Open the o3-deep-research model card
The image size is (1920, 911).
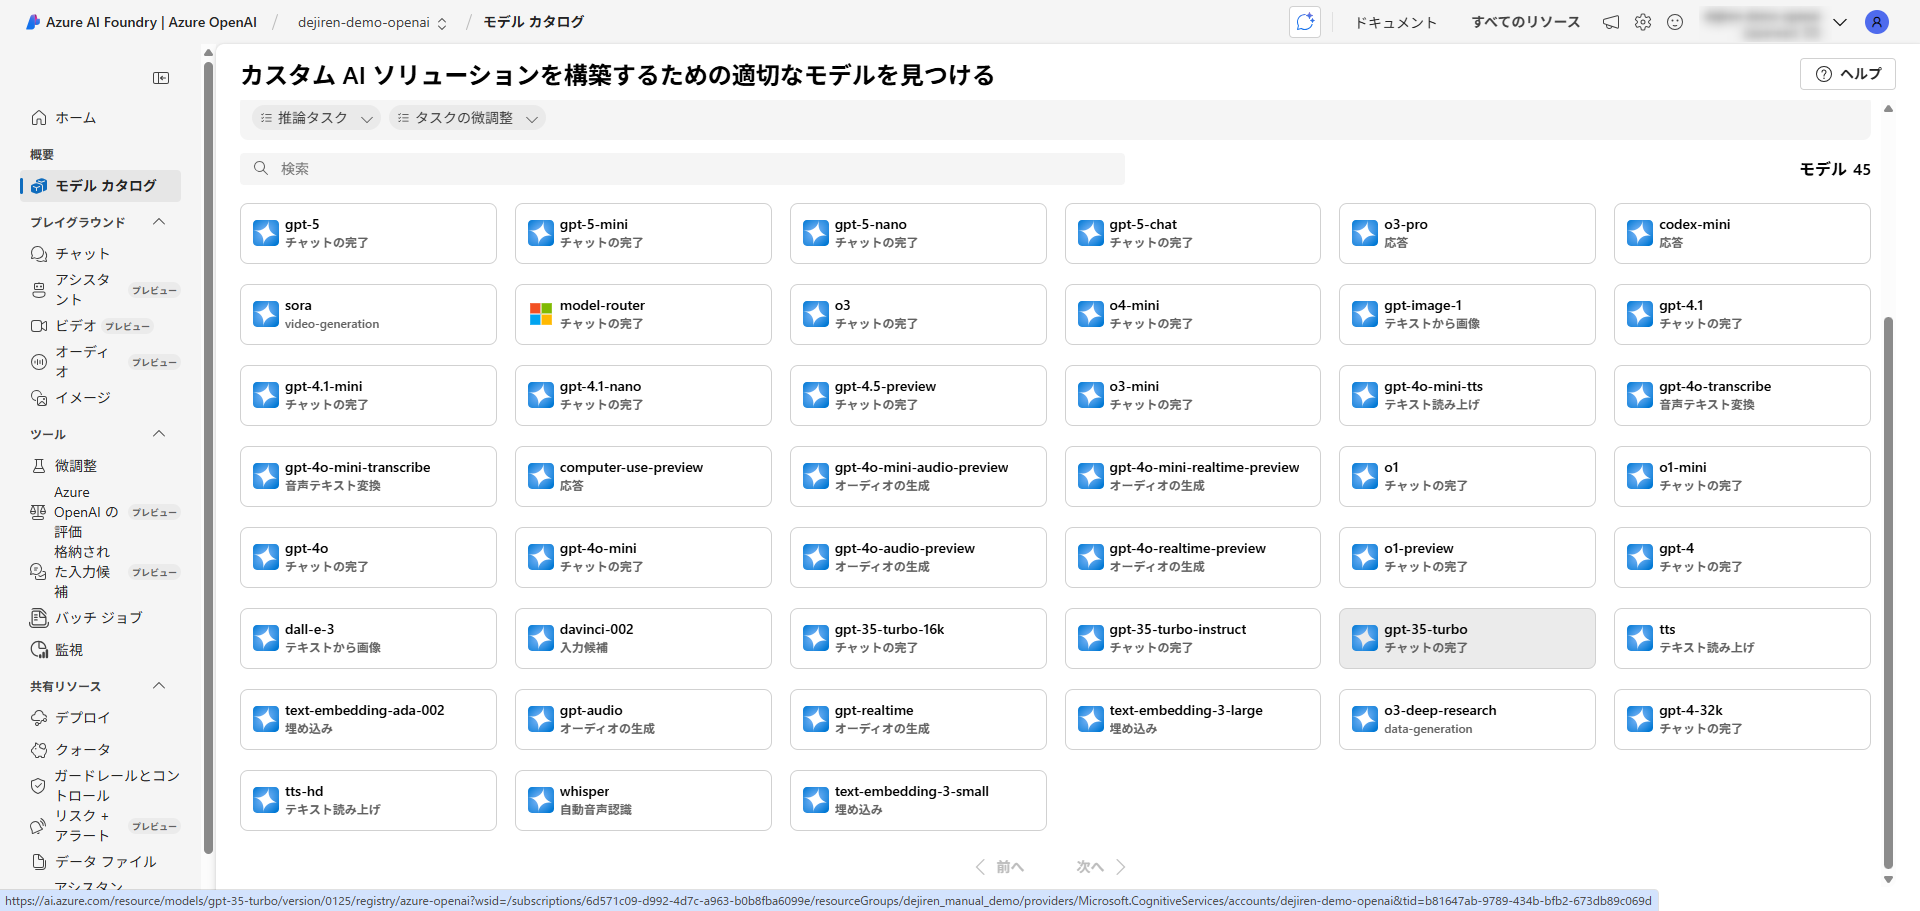pyautogui.click(x=1467, y=719)
